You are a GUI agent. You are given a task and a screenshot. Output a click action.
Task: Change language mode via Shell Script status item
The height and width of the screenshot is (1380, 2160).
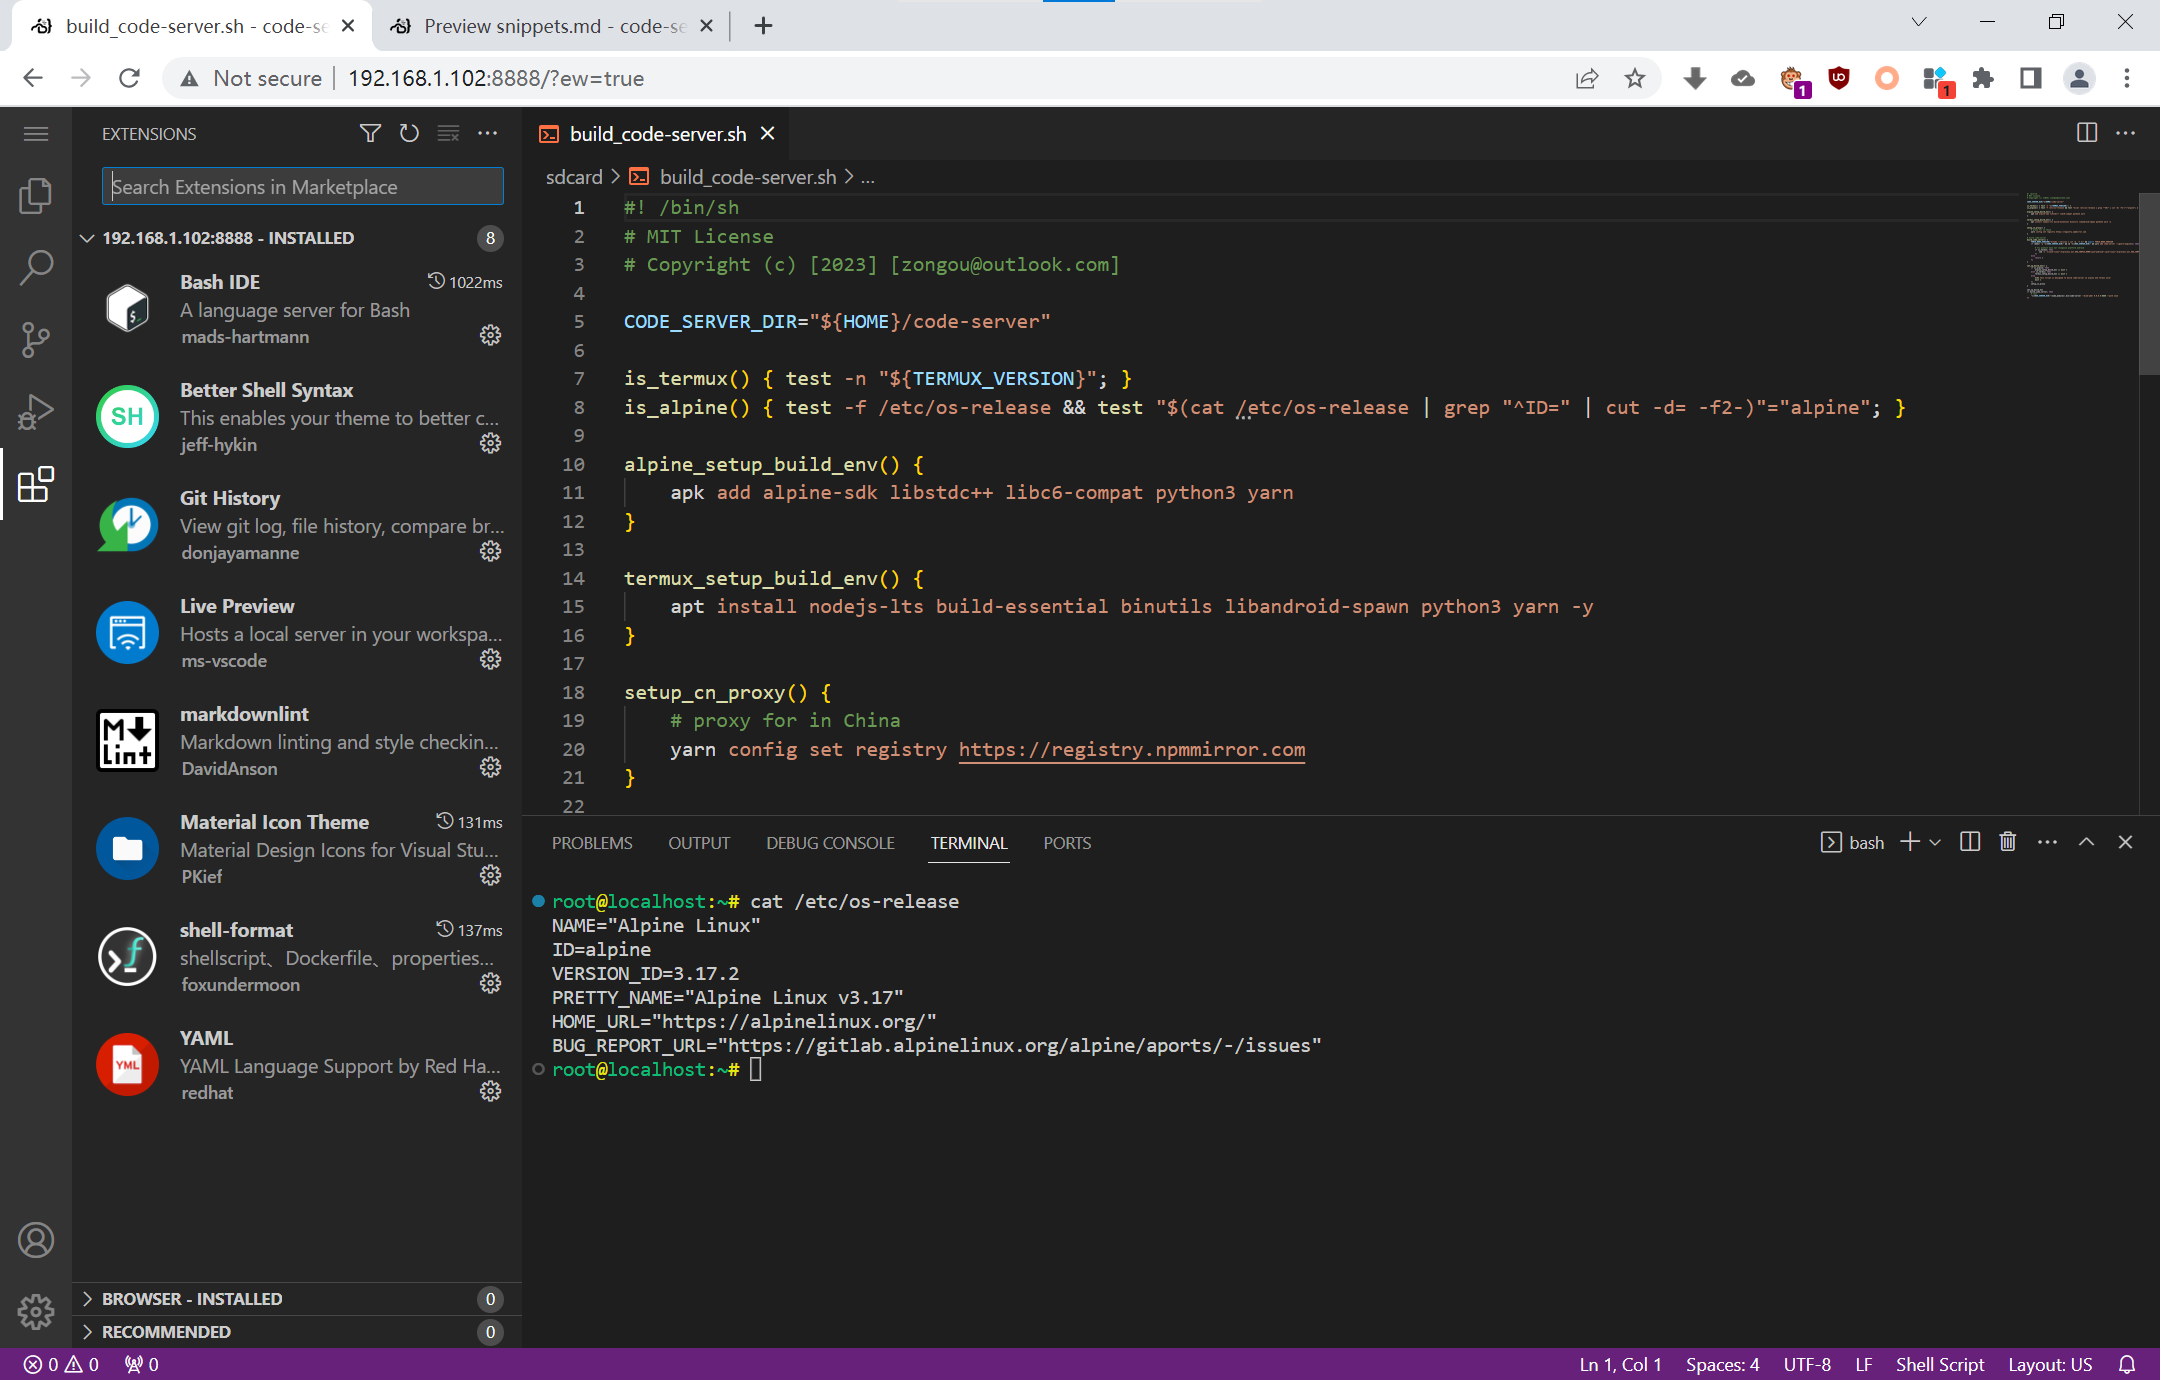click(1938, 1364)
